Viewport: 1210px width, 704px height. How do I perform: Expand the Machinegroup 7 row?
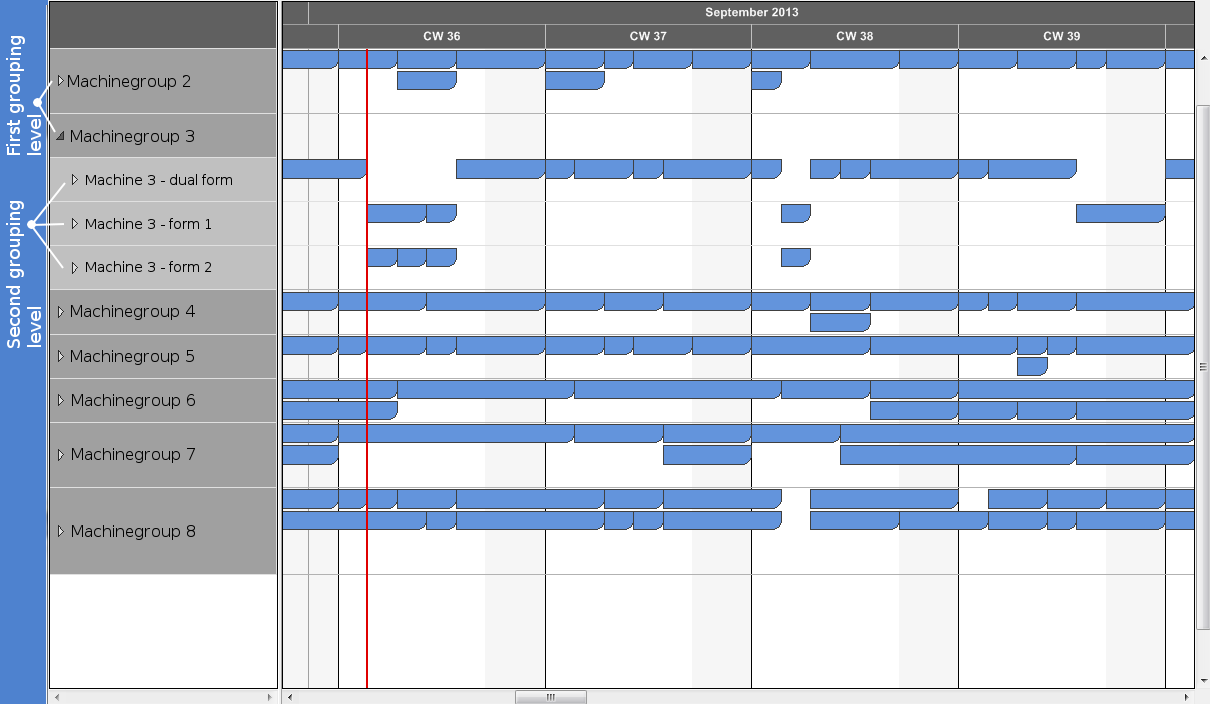click(60, 455)
